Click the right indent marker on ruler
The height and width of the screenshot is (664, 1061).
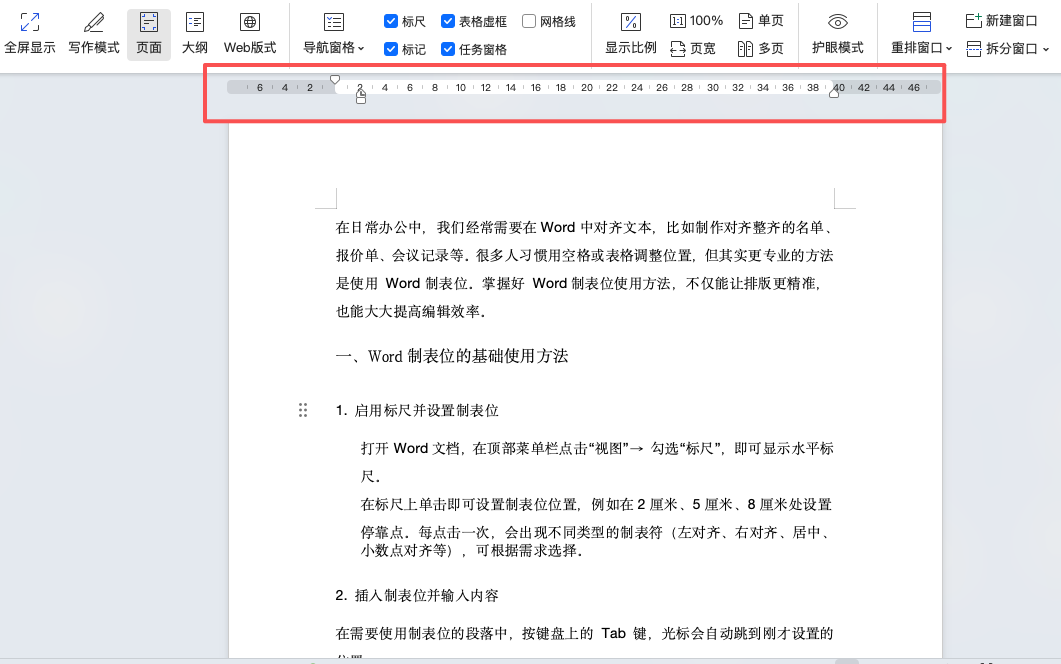pos(834,93)
